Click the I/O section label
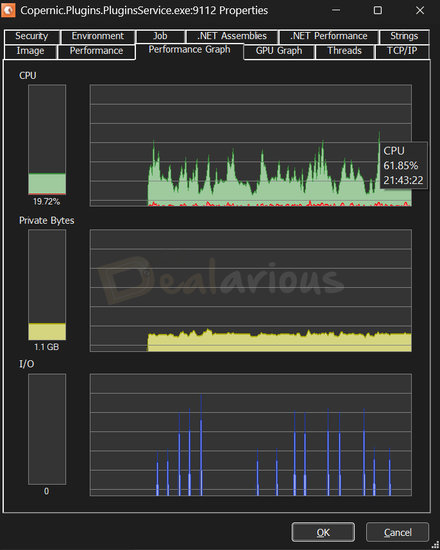The width and height of the screenshot is (440, 550). pyautogui.click(x=27, y=364)
